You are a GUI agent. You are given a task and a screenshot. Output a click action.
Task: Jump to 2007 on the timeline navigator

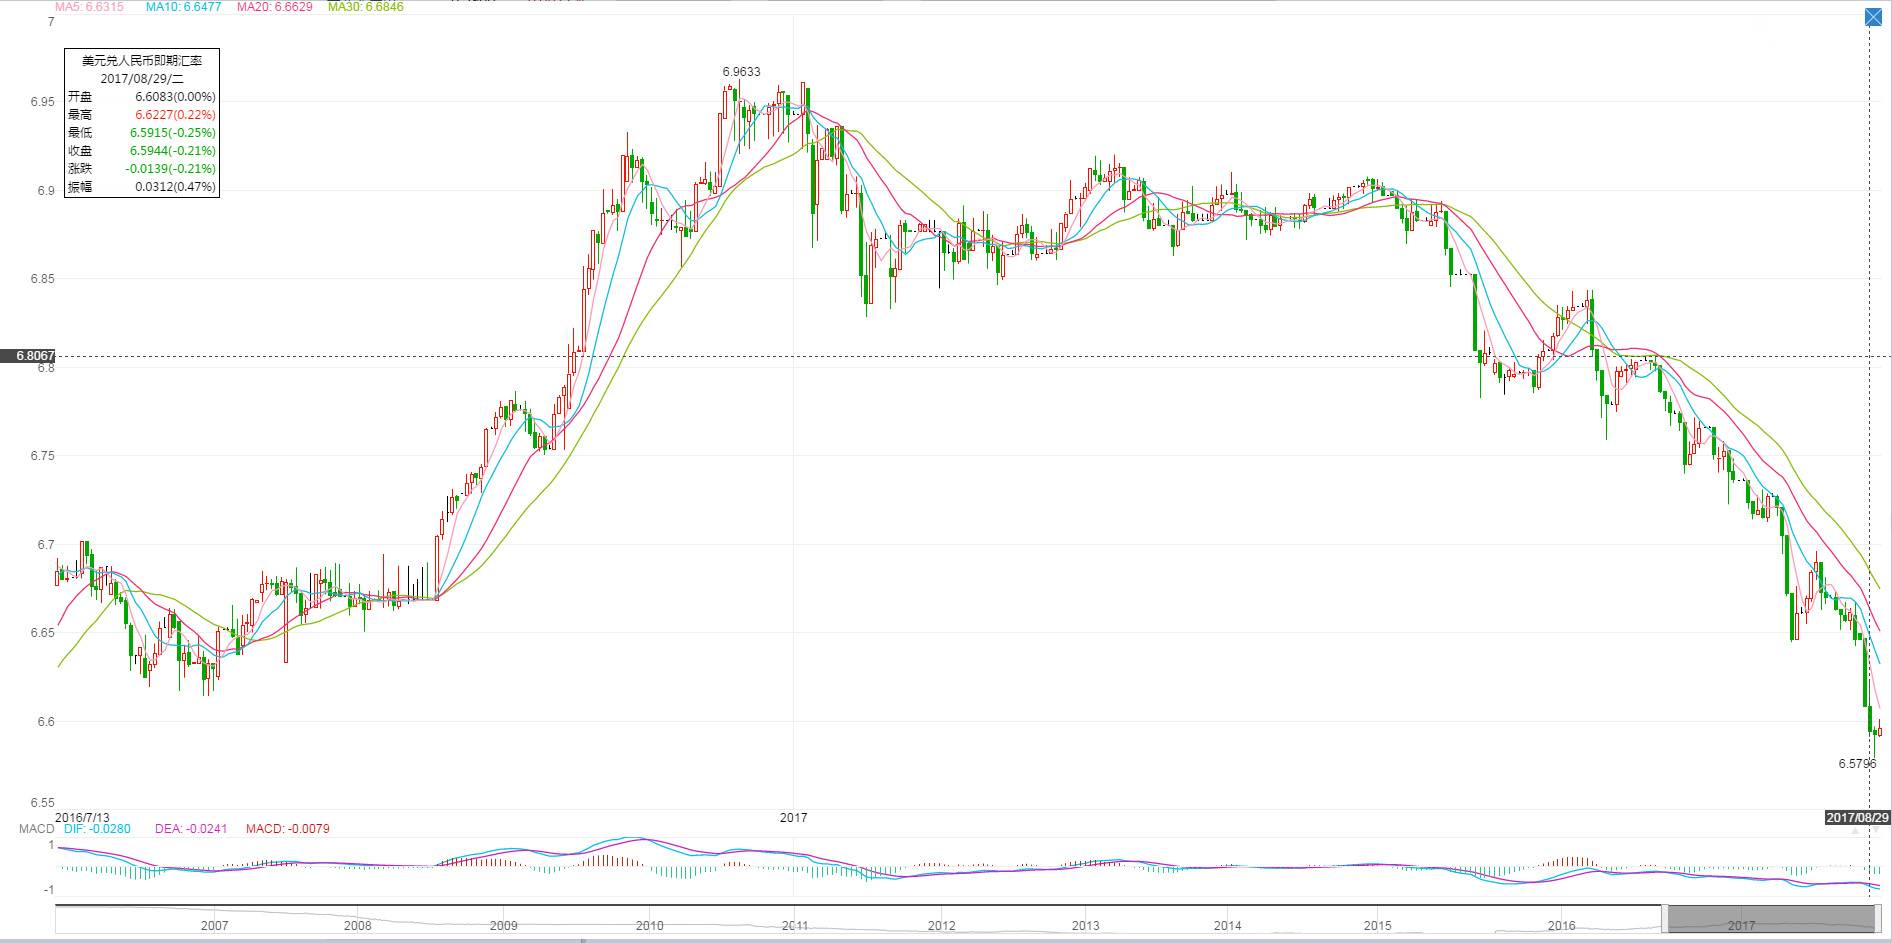(x=214, y=926)
